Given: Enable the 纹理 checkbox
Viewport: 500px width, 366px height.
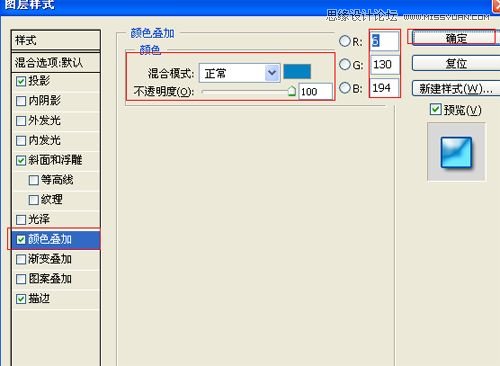Looking at the screenshot, I should click(34, 200).
